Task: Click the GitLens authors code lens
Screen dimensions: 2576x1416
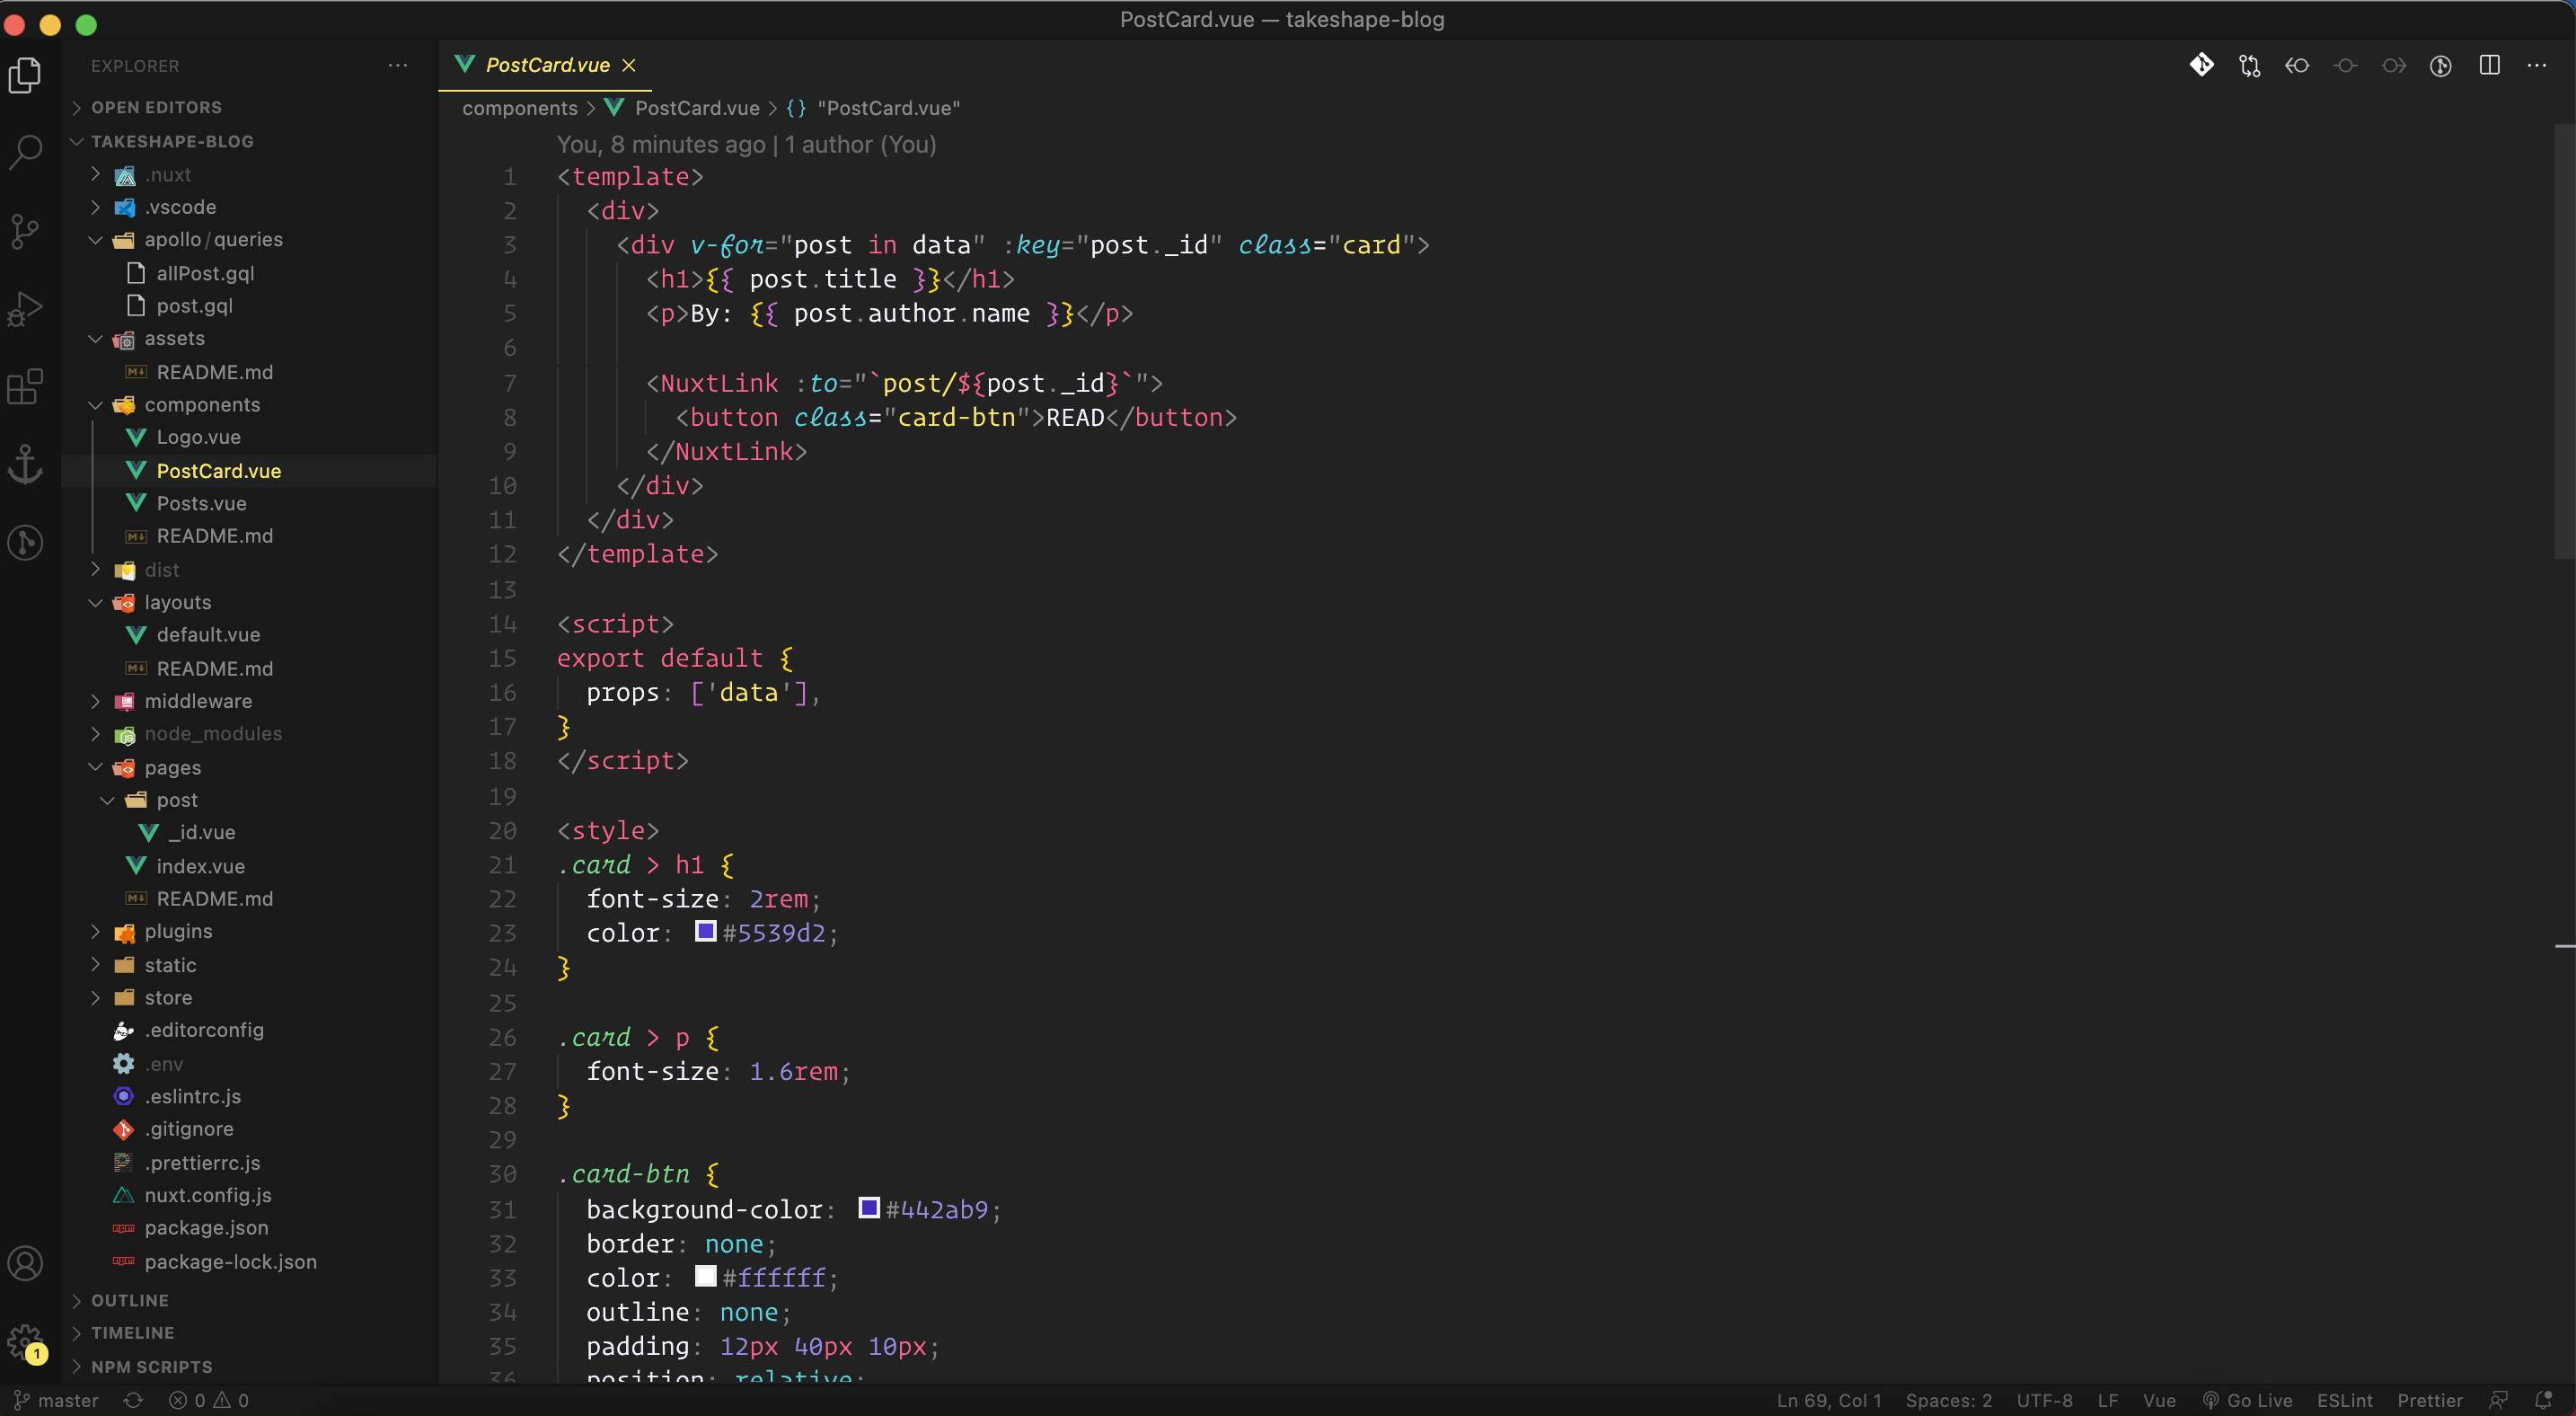Action: point(746,144)
